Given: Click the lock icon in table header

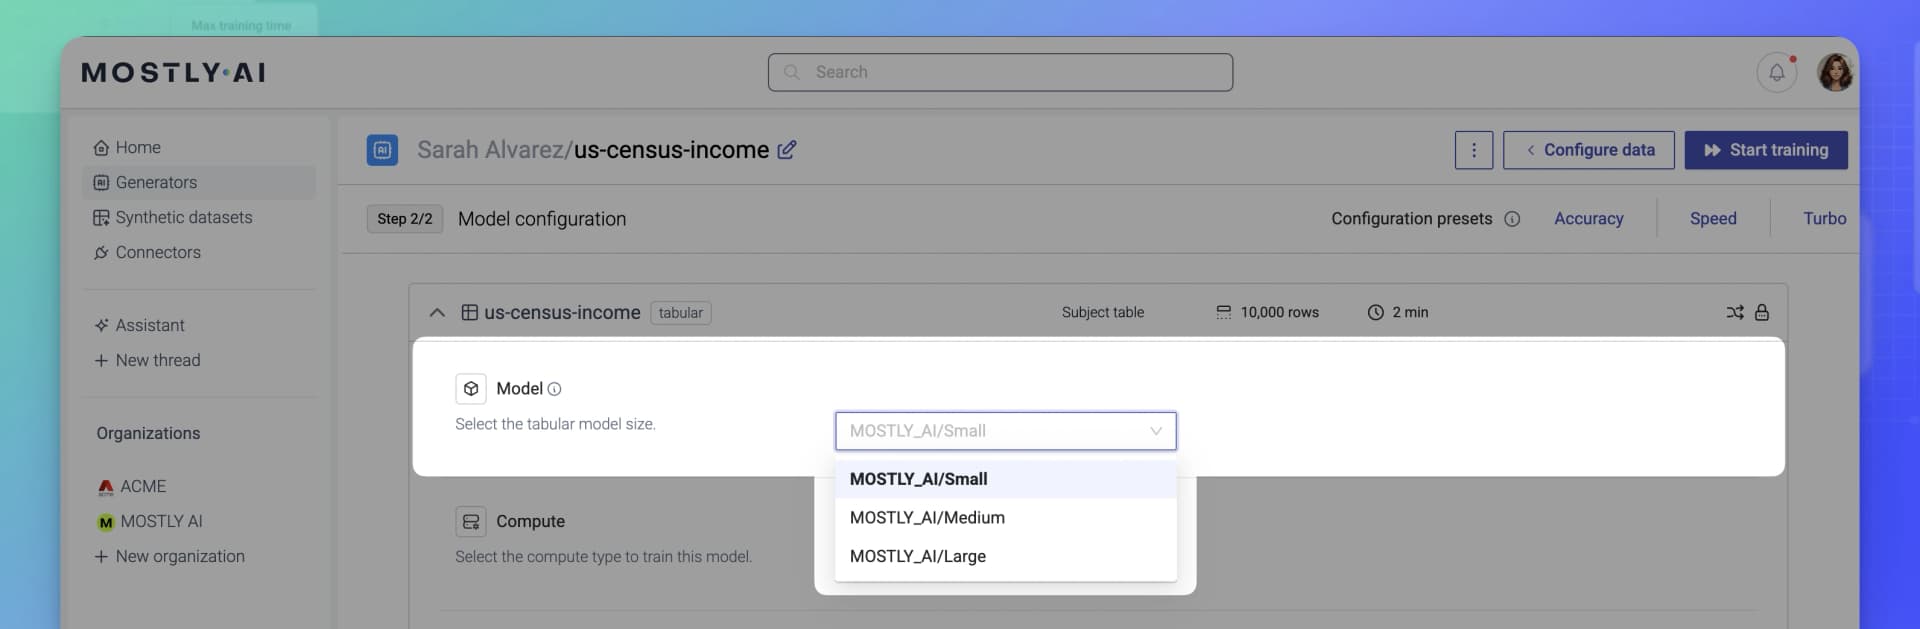Looking at the screenshot, I should tap(1762, 313).
